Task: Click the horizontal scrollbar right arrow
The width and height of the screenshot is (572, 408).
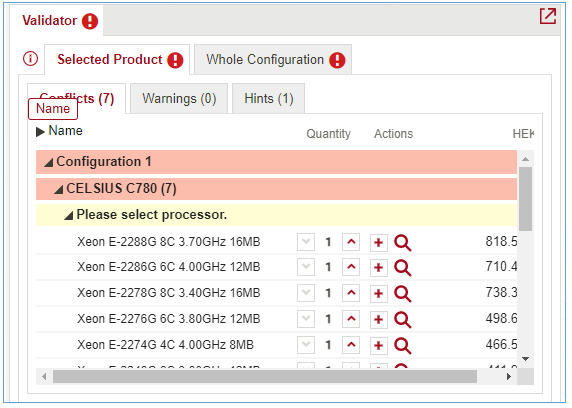Action: click(509, 377)
